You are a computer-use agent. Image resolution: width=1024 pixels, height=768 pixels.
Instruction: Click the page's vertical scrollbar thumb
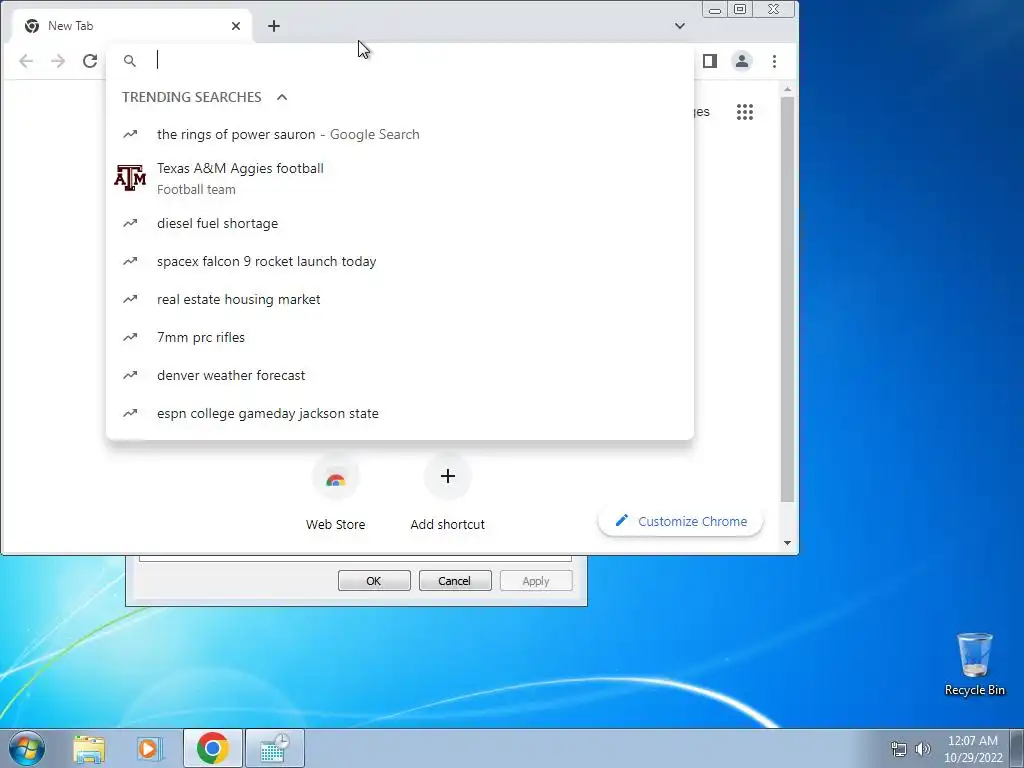(788, 299)
